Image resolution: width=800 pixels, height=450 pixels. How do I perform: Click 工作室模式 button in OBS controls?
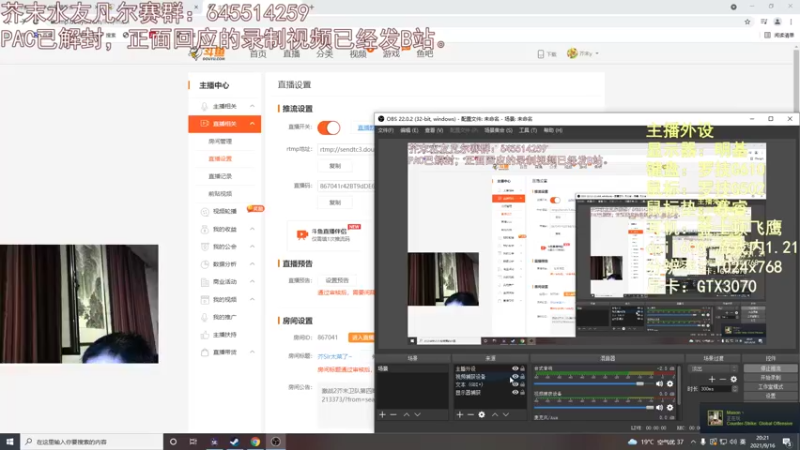click(x=770, y=387)
